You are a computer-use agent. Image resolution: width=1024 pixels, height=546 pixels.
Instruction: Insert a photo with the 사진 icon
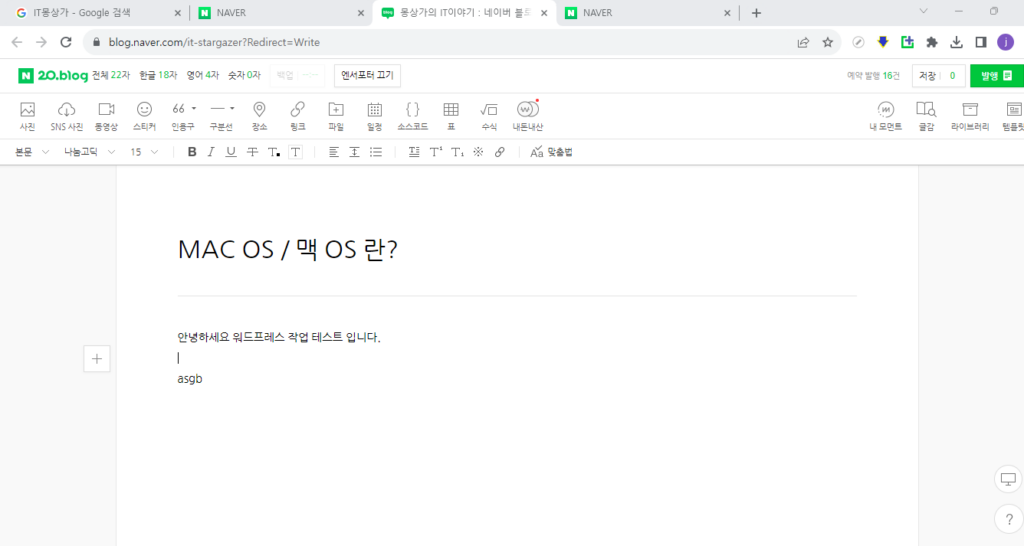(27, 116)
